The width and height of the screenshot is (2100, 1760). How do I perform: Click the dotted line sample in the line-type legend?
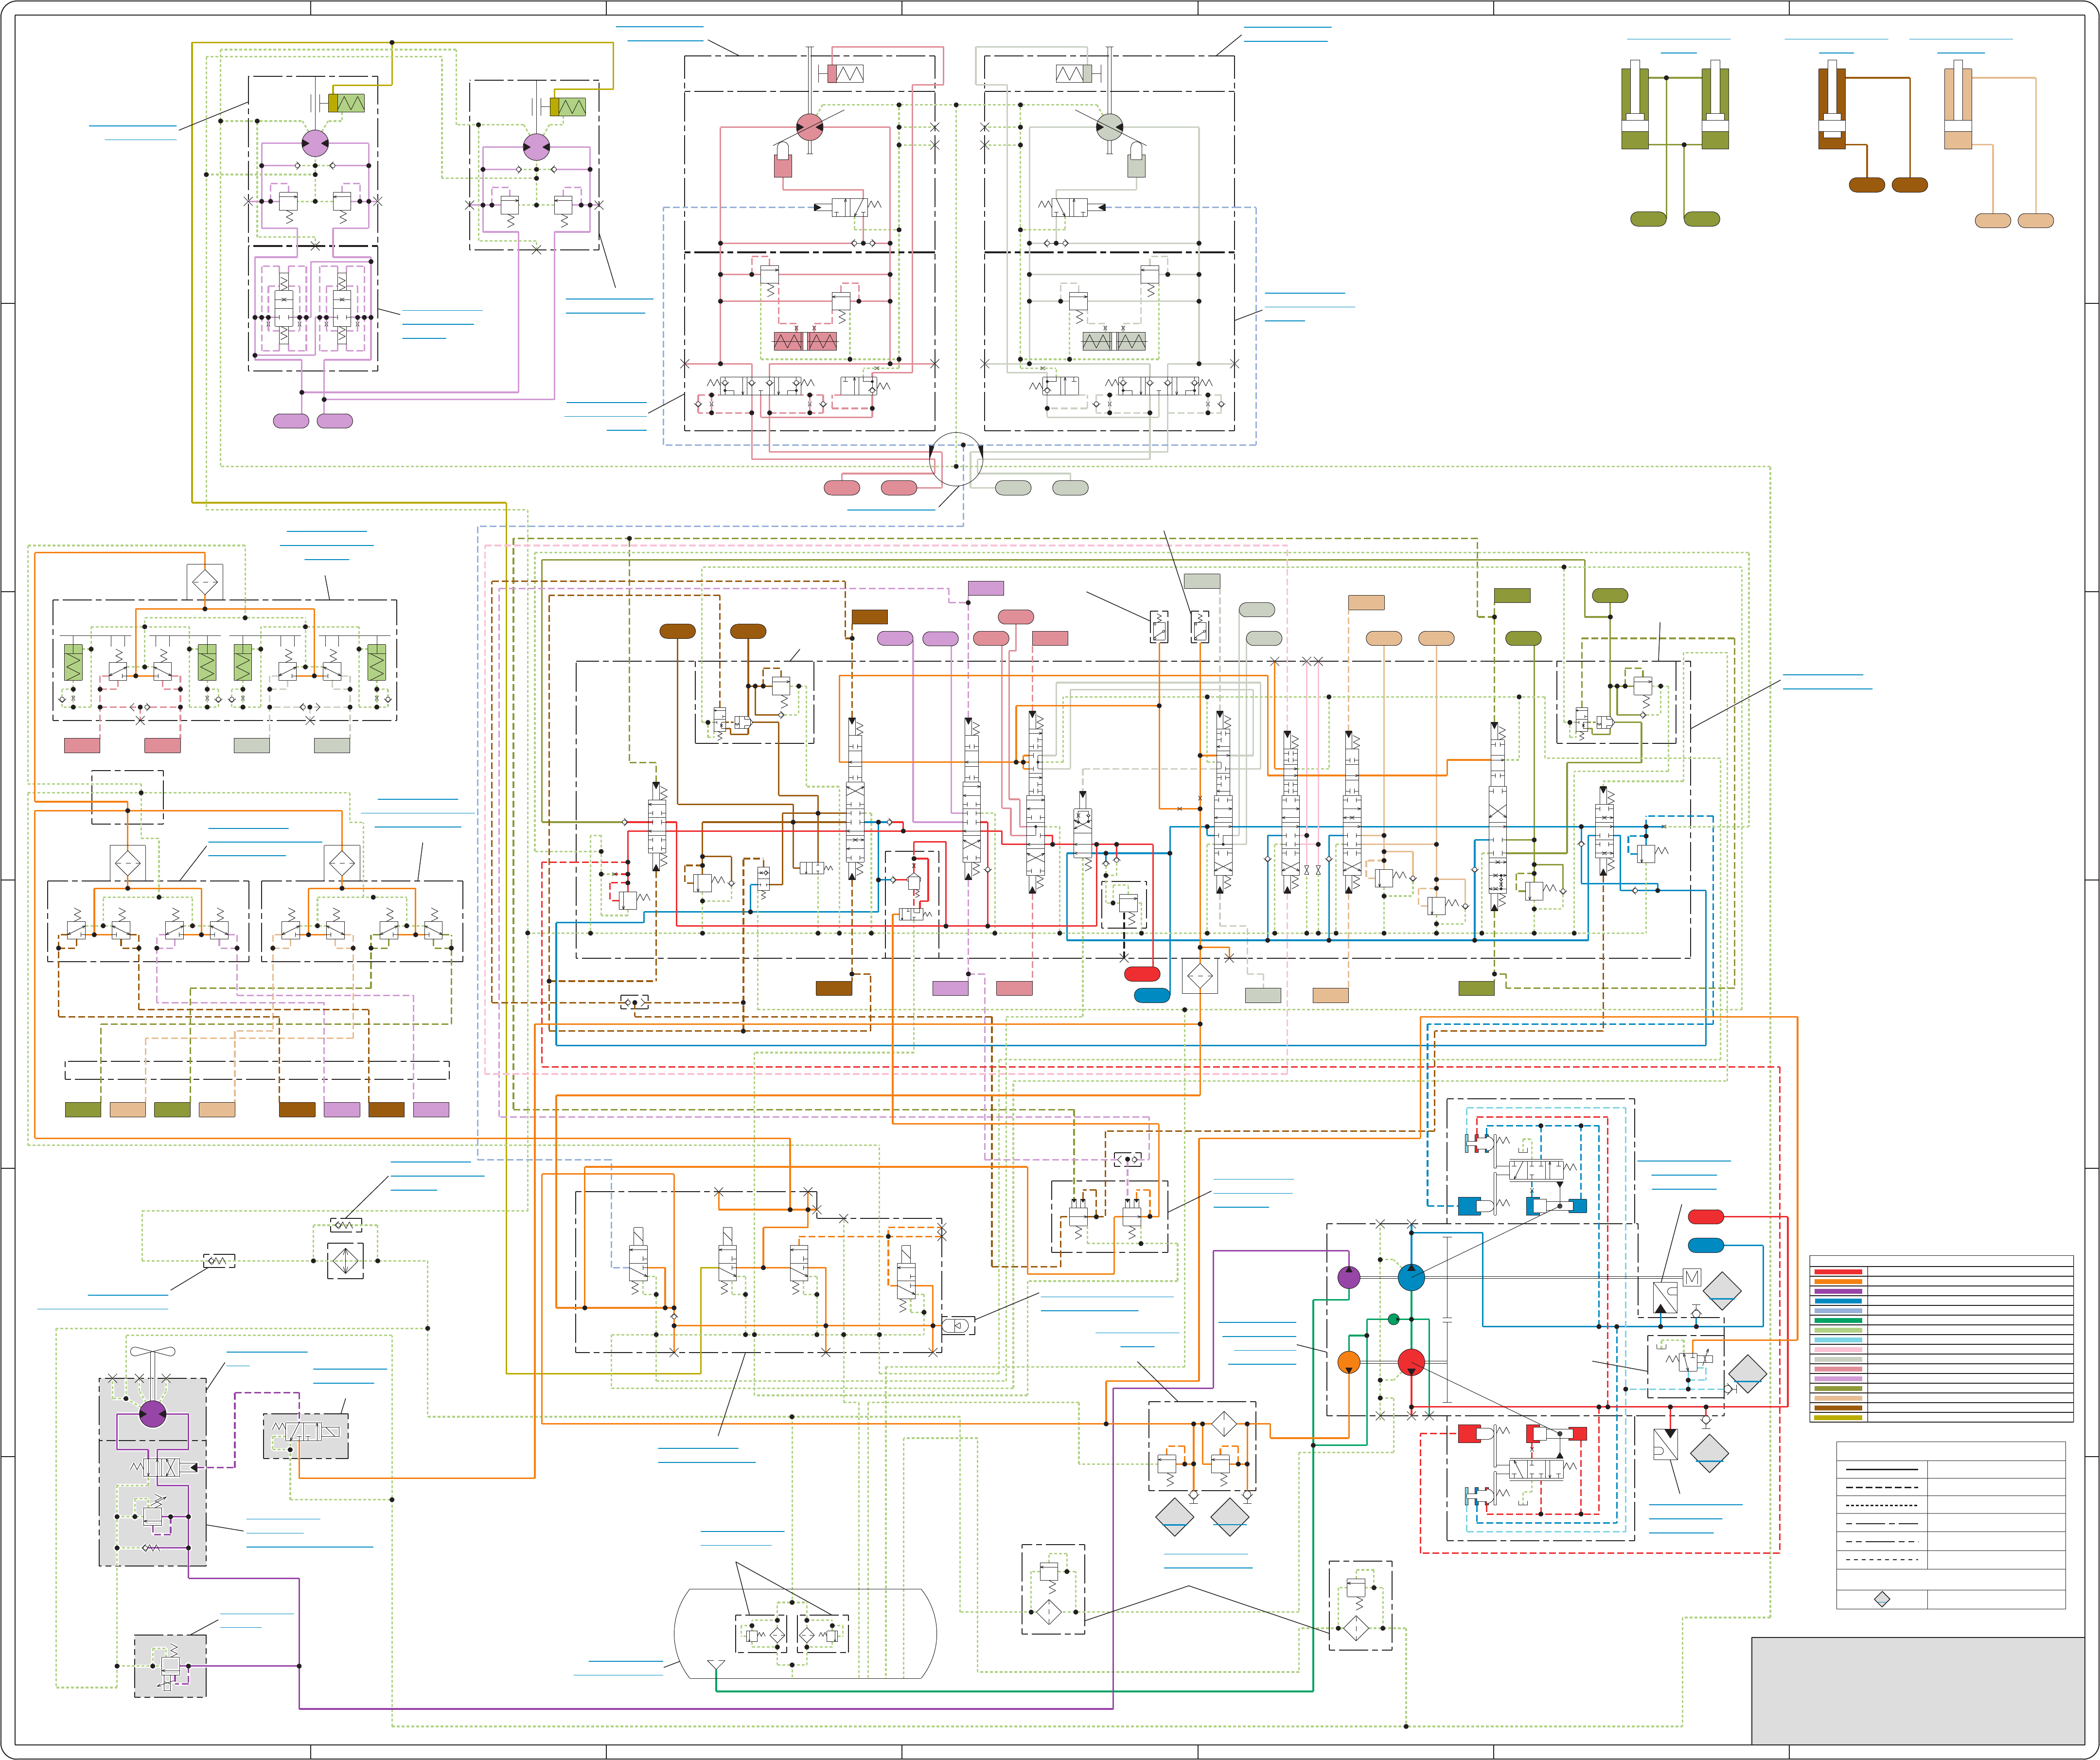click(x=1881, y=1505)
